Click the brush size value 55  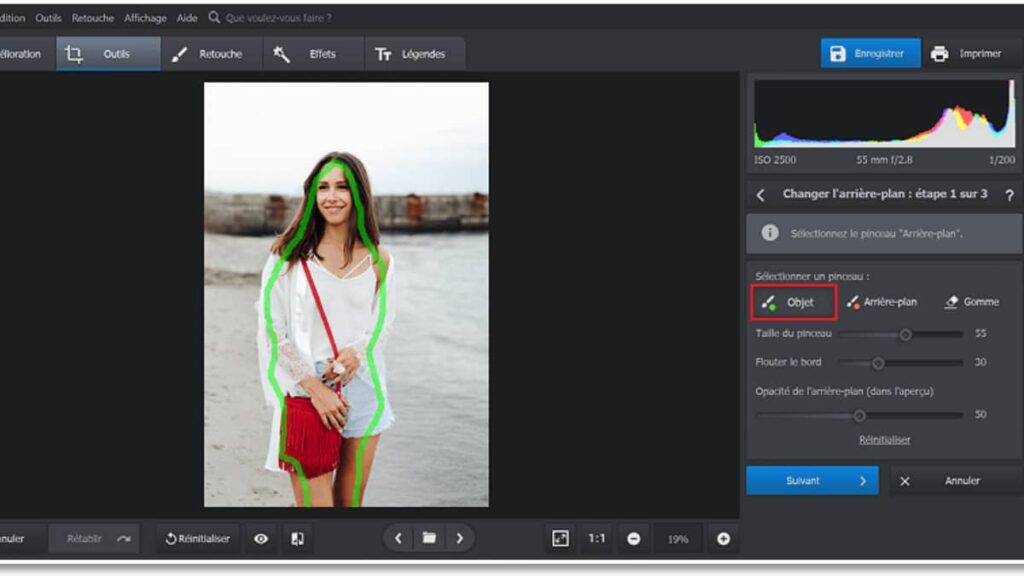coord(980,334)
